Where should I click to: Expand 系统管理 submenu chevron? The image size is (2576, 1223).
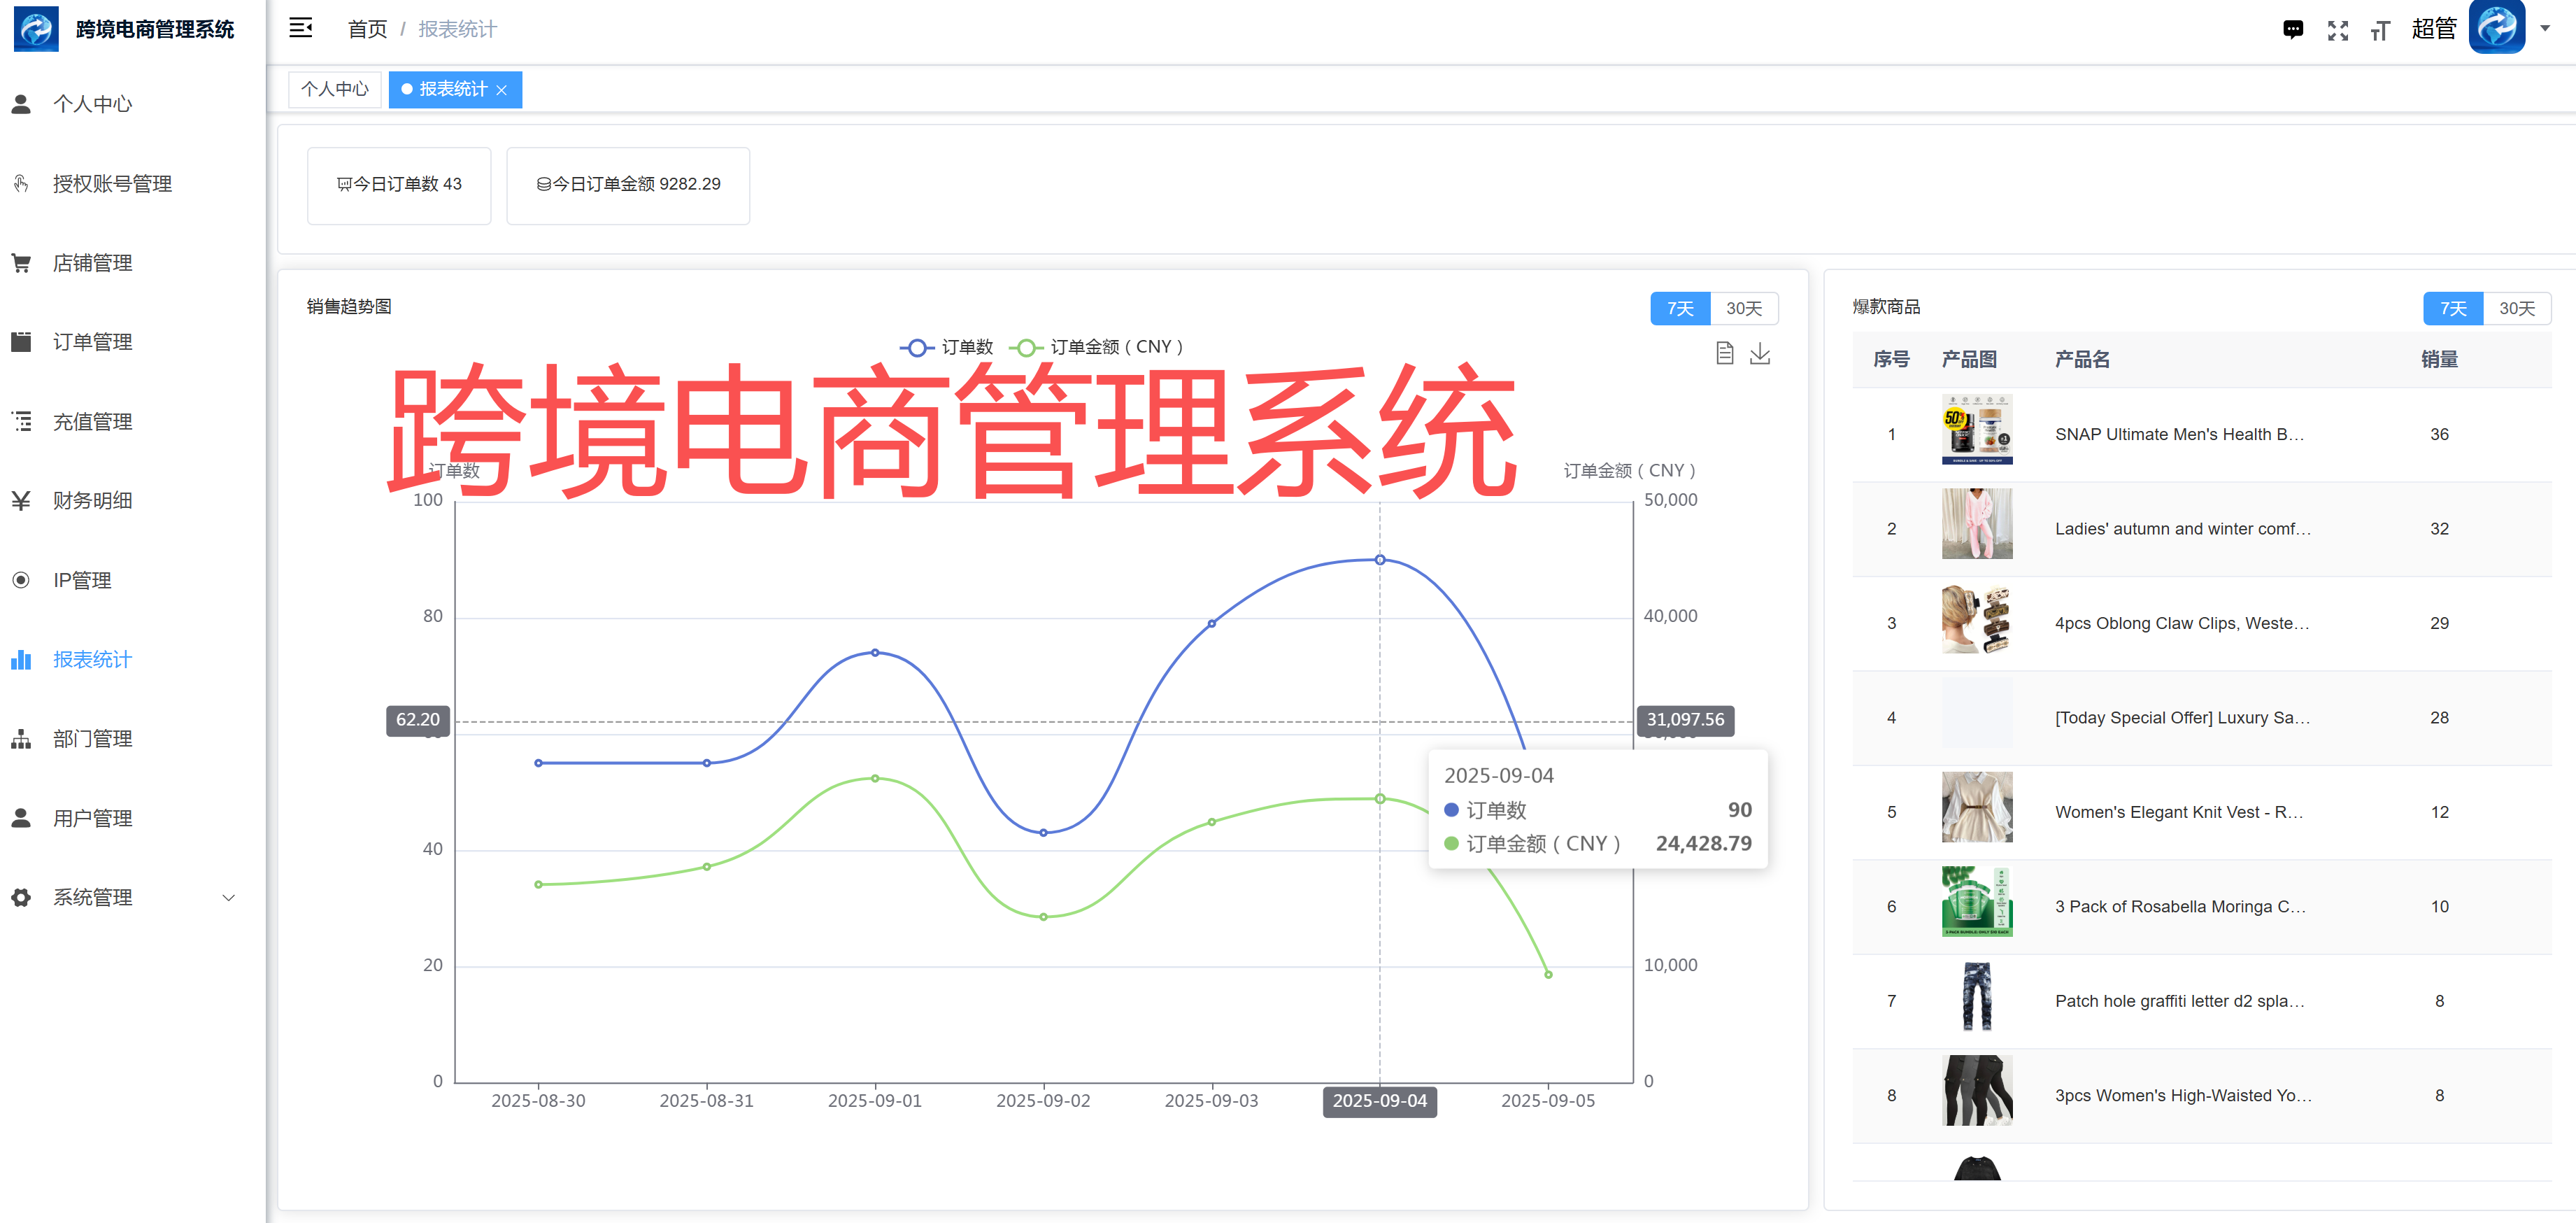pyautogui.click(x=228, y=898)
